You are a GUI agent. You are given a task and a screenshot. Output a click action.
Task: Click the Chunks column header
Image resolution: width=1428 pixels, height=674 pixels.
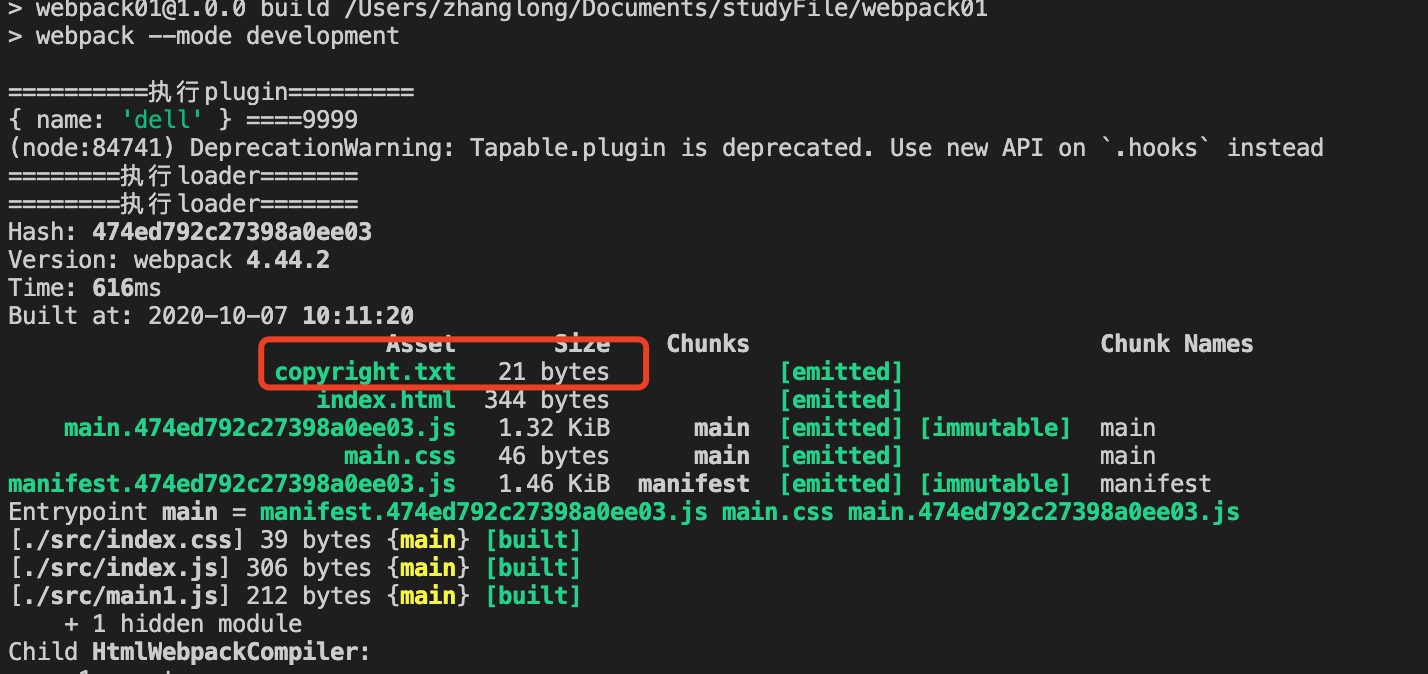tap(708, 344)
